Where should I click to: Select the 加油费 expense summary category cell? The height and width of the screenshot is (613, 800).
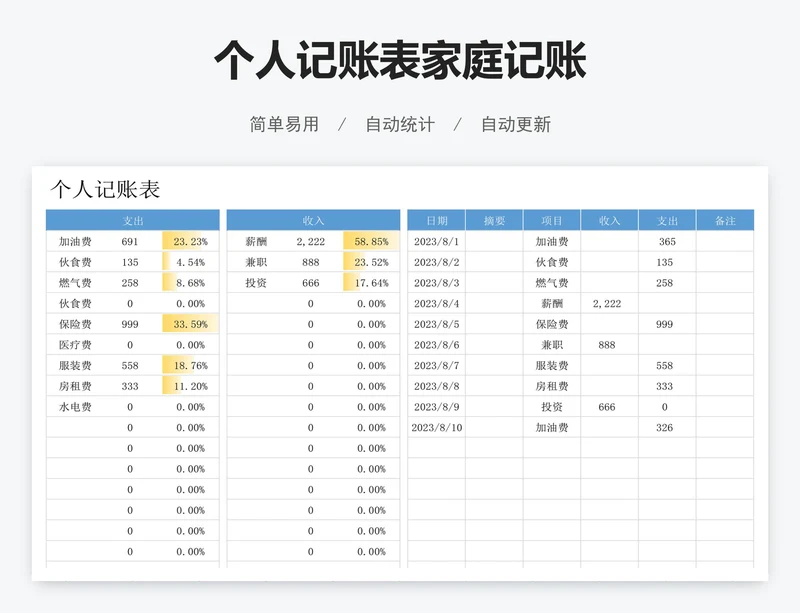coord(75,241)
